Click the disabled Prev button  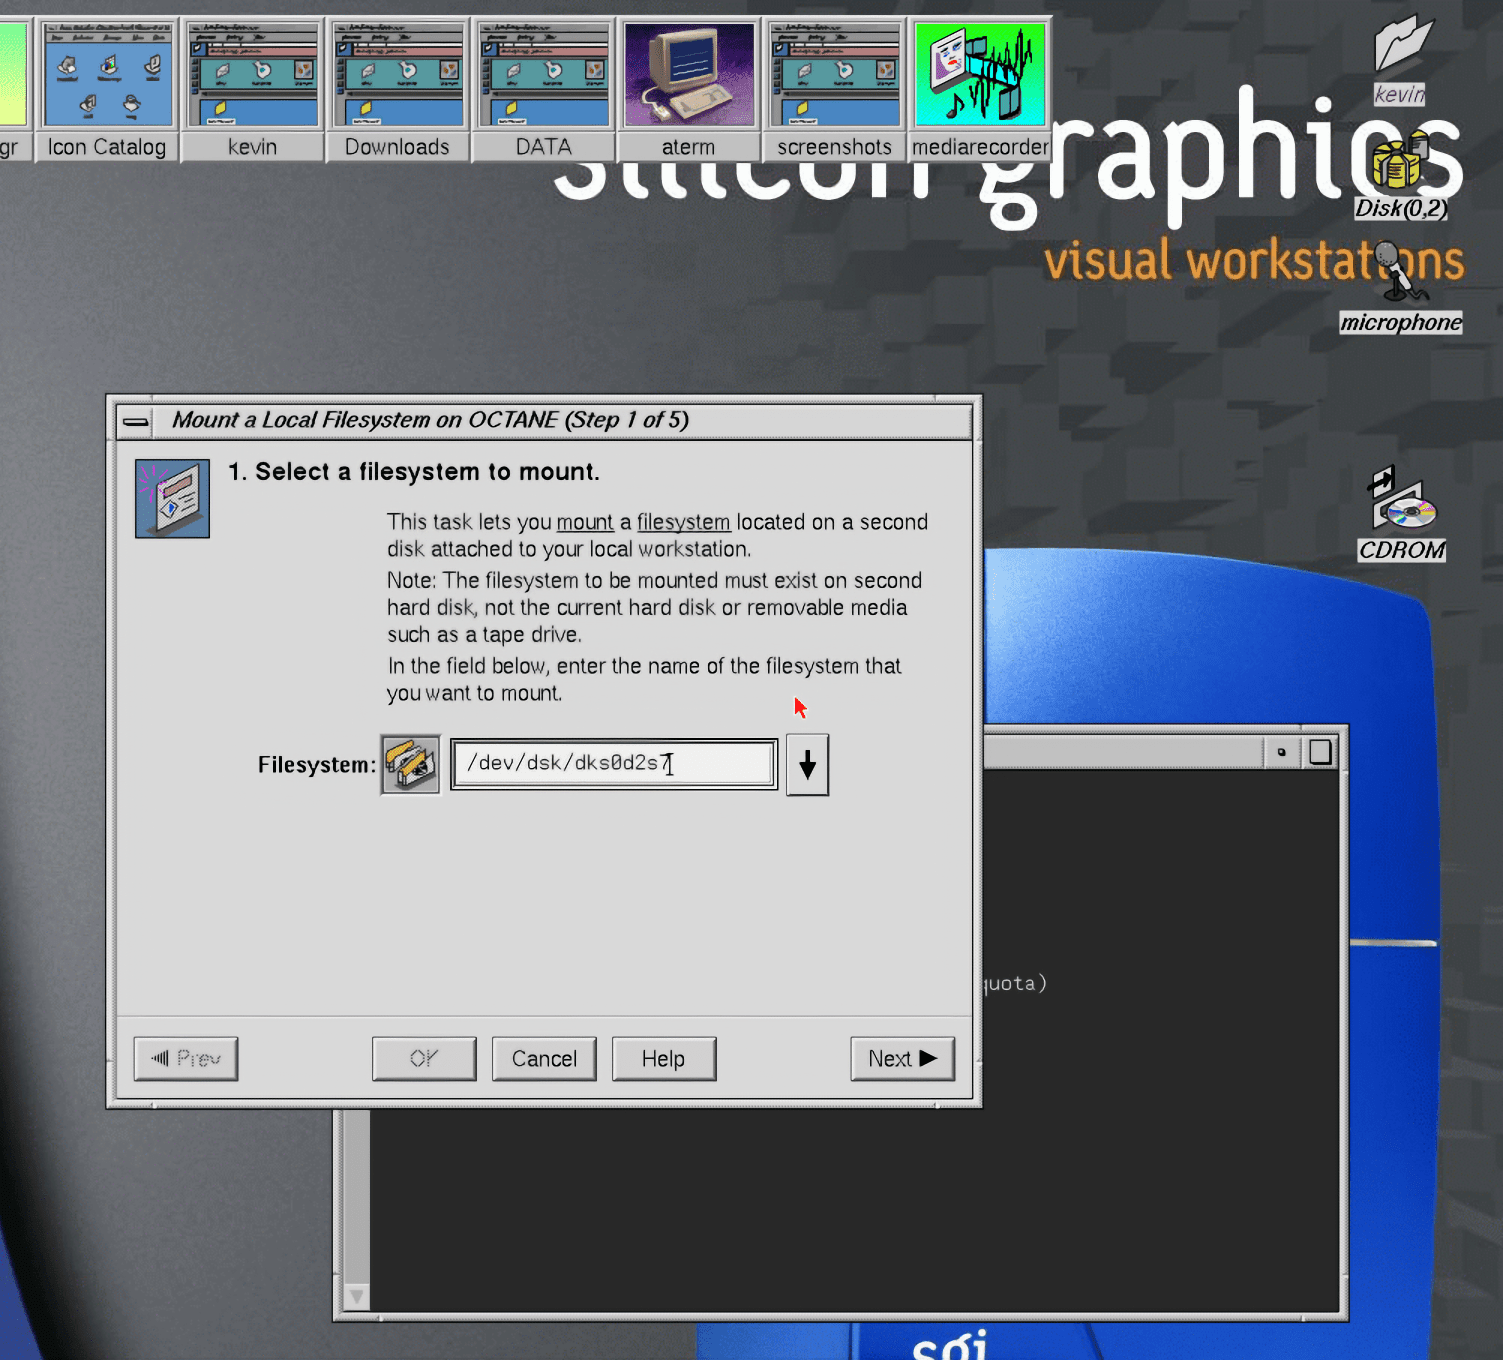186,1058
